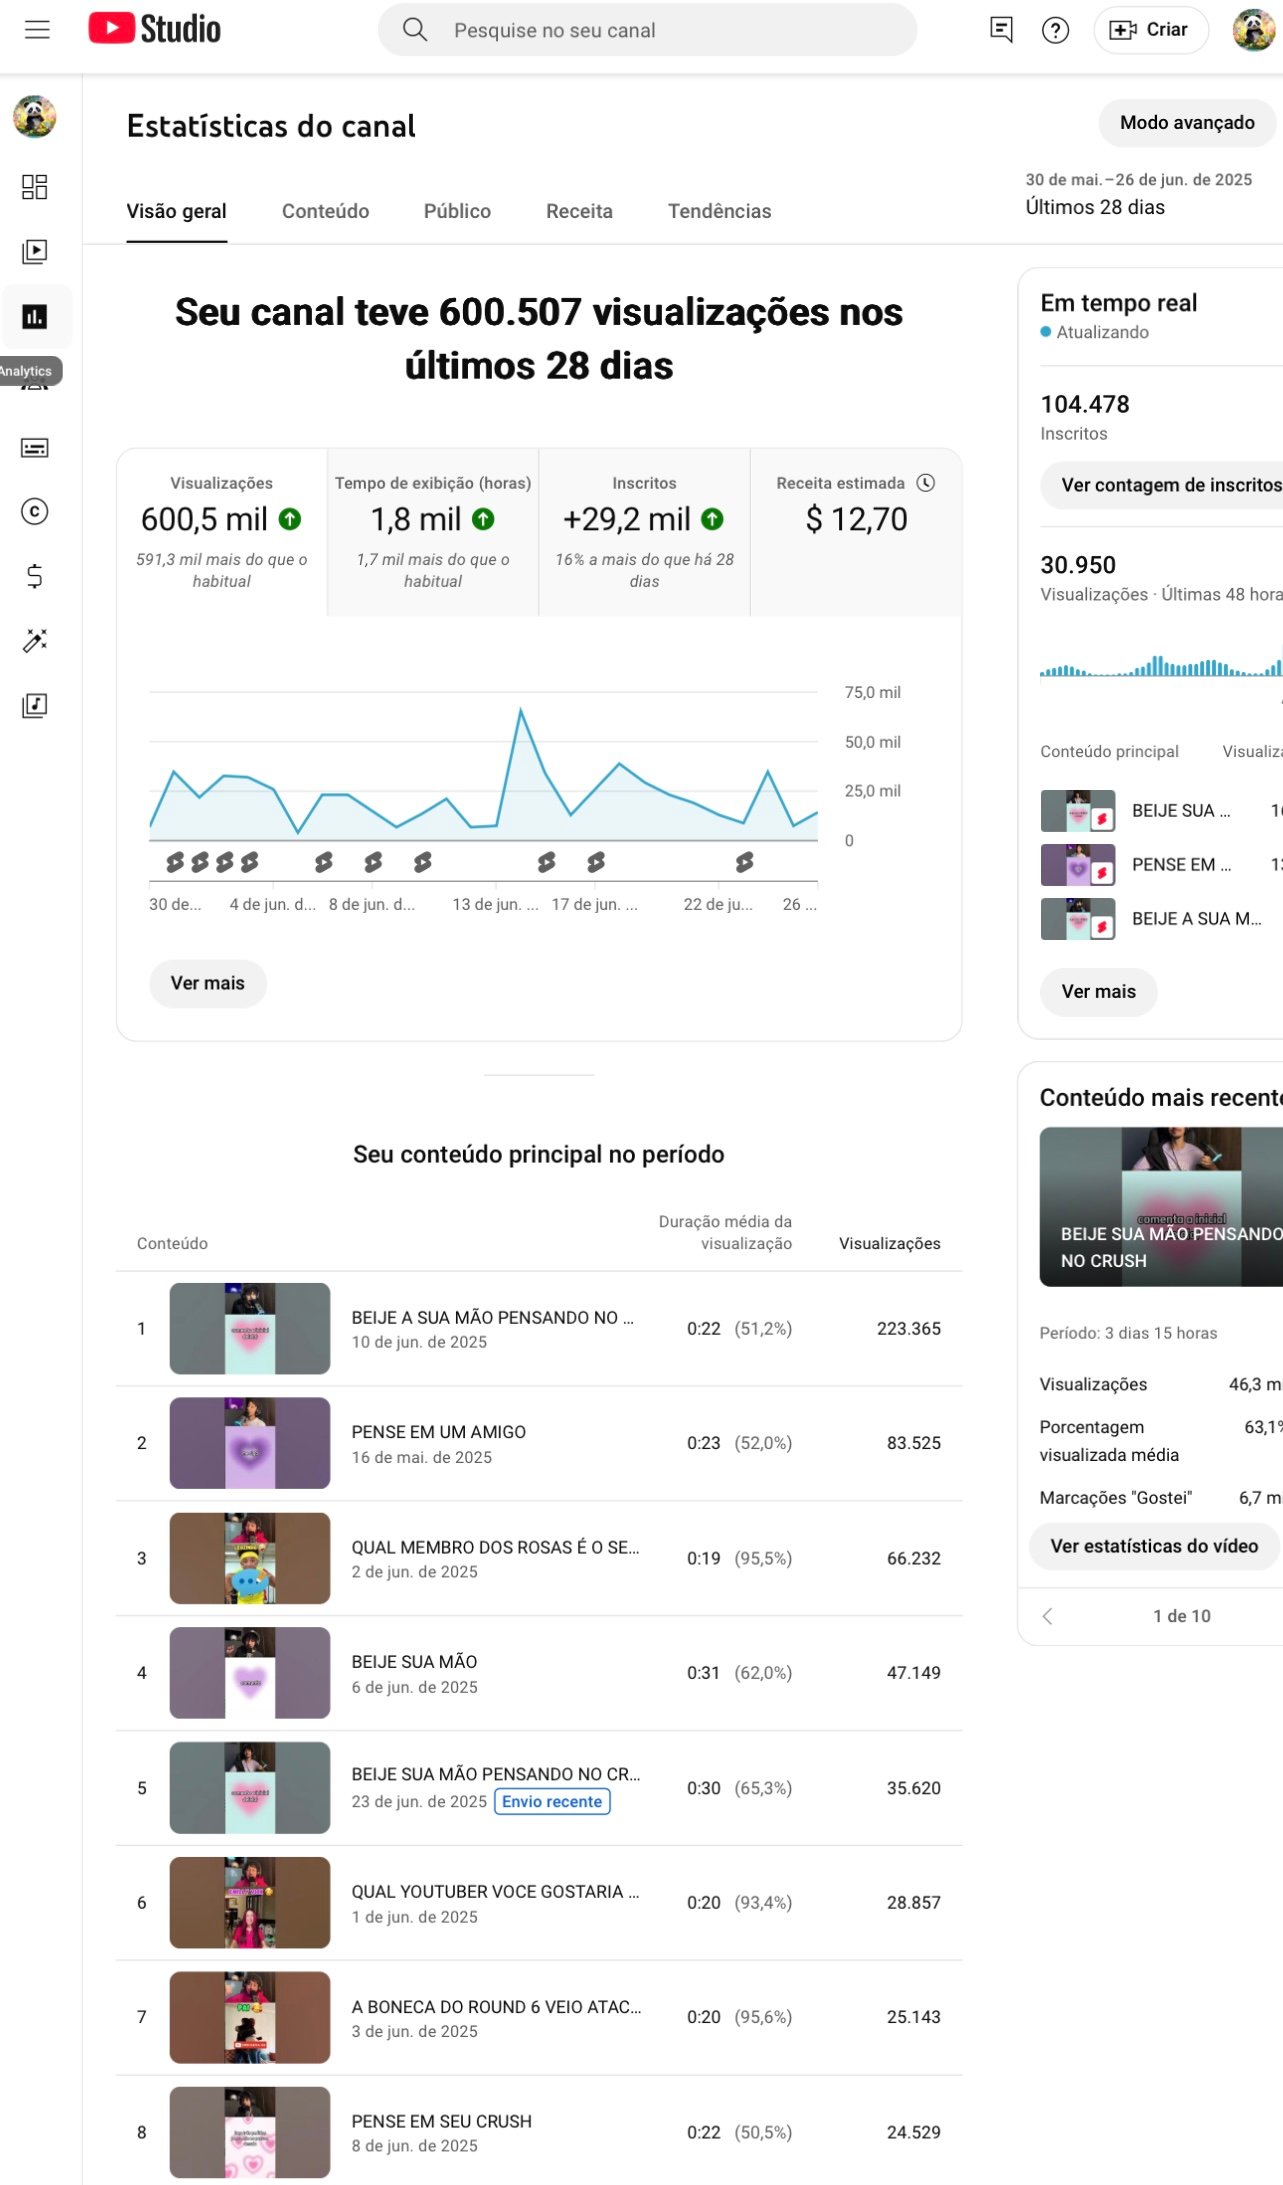The width and height of the screenshot is (1283, 2185).
Task: Open the account avatar in top bar
Action: click(x=1253, y=29)
